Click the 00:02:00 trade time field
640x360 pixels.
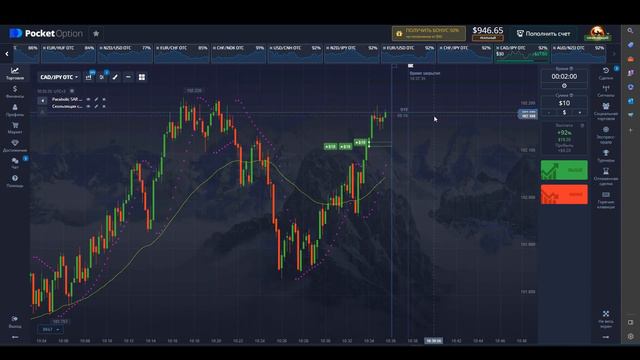pyautogui.click(x=564, y=76)
